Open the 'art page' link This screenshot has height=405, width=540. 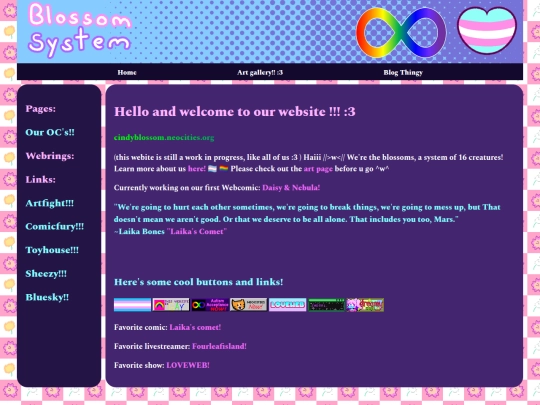(x=318, y=169)
